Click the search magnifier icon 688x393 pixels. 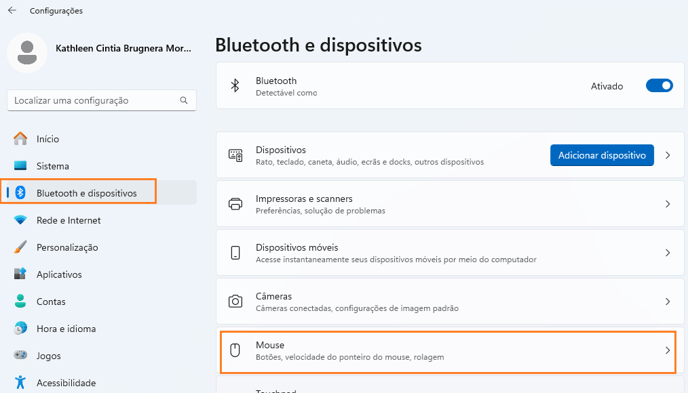(184, 100)
